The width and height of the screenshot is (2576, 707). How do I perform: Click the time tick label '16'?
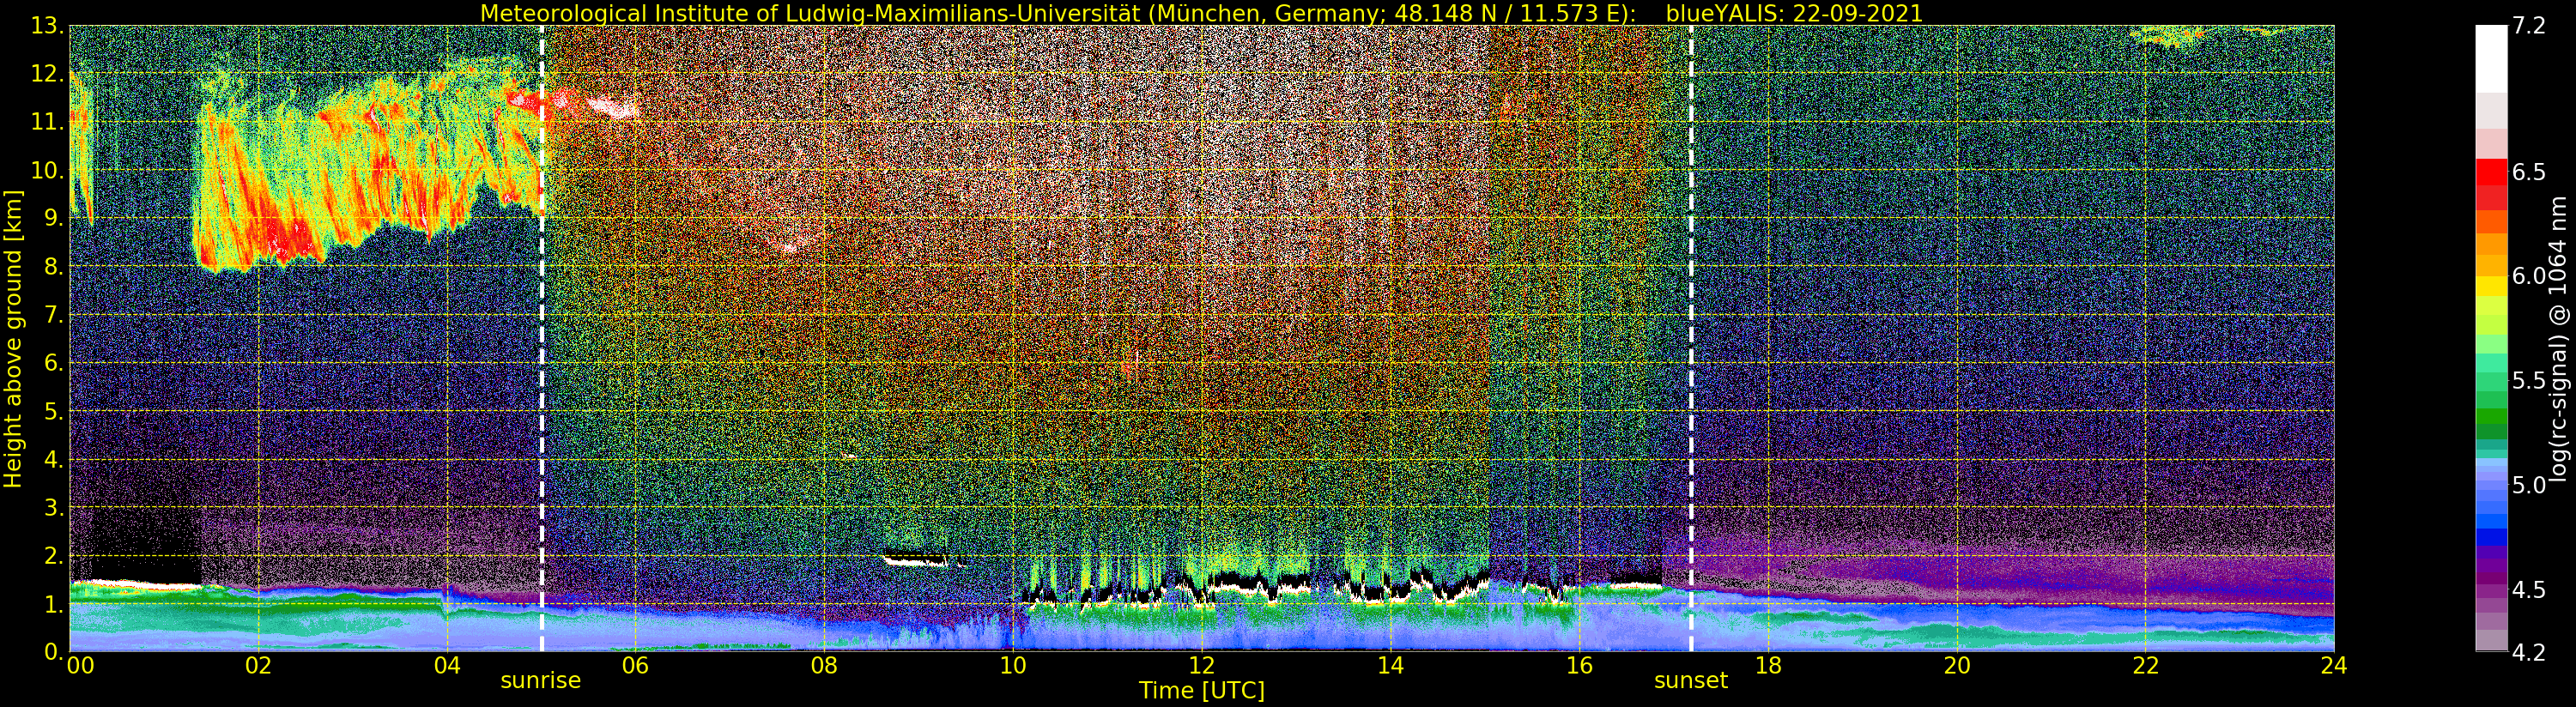1579,666
